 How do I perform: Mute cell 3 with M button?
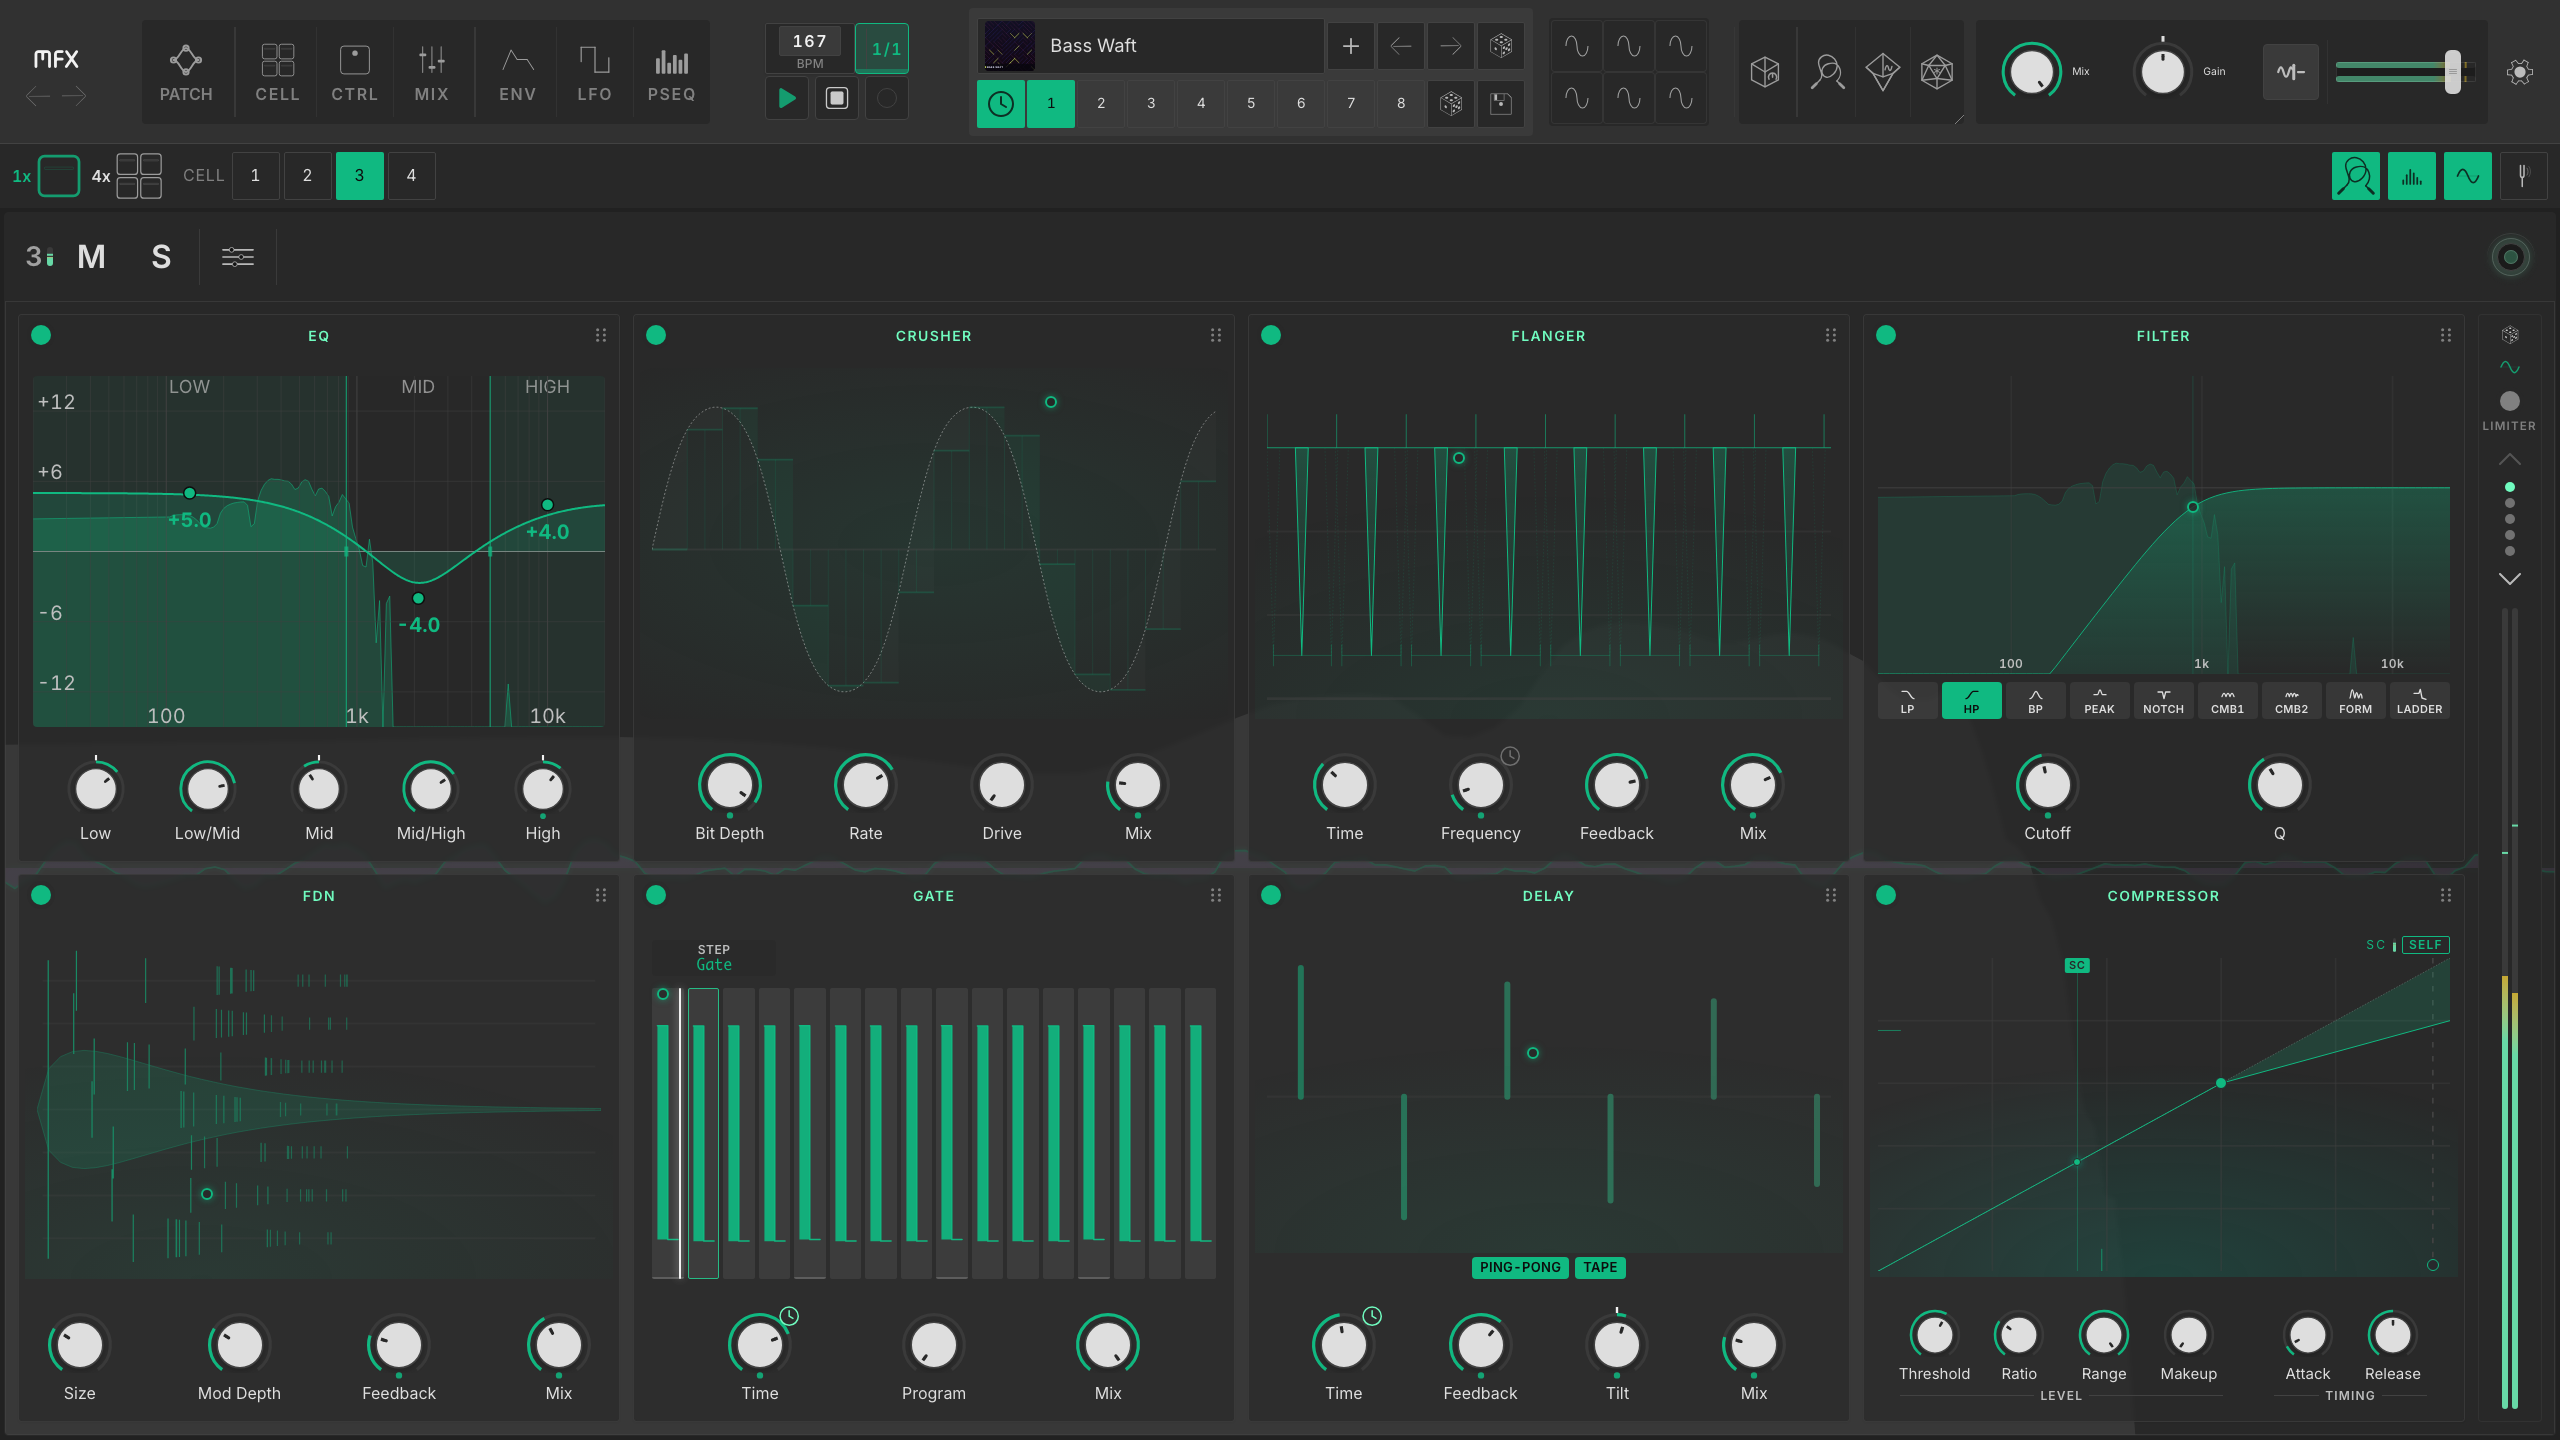(91, 257)
